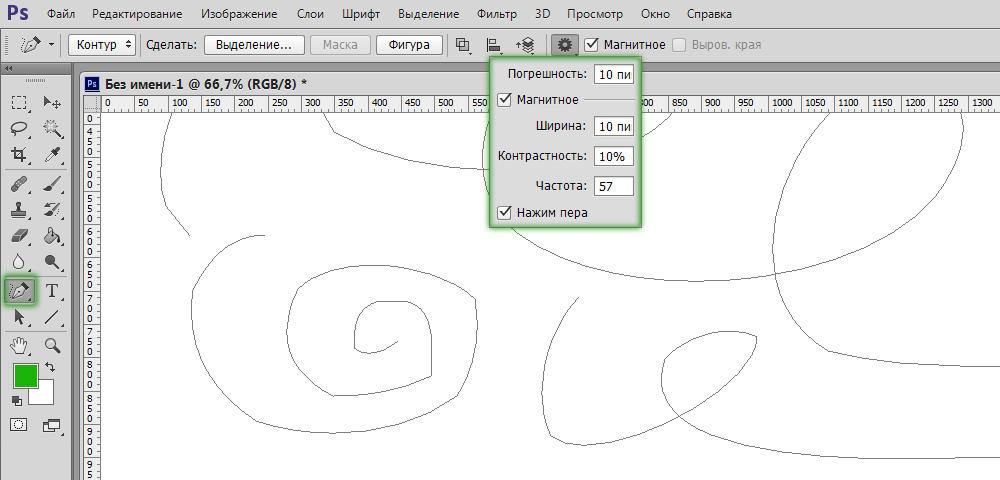Click the Выров. края checkbox
Viewport: 1000px width, 480px height.
[x=680, y=45]
